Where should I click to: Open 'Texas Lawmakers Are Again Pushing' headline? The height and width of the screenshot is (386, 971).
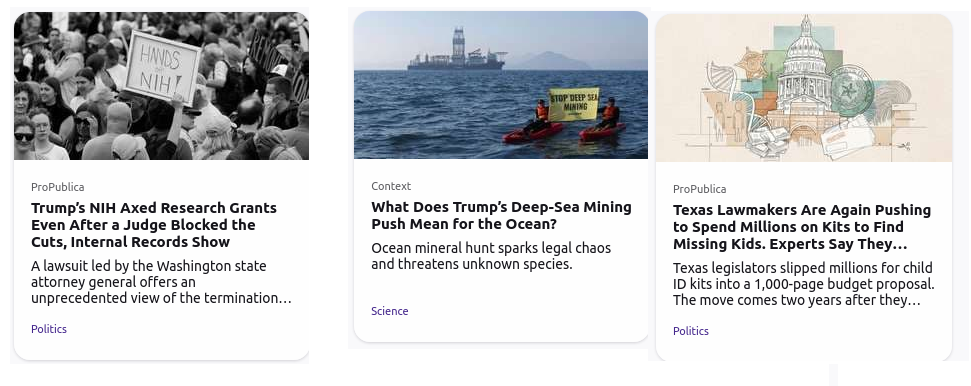(x=801, y=227)
